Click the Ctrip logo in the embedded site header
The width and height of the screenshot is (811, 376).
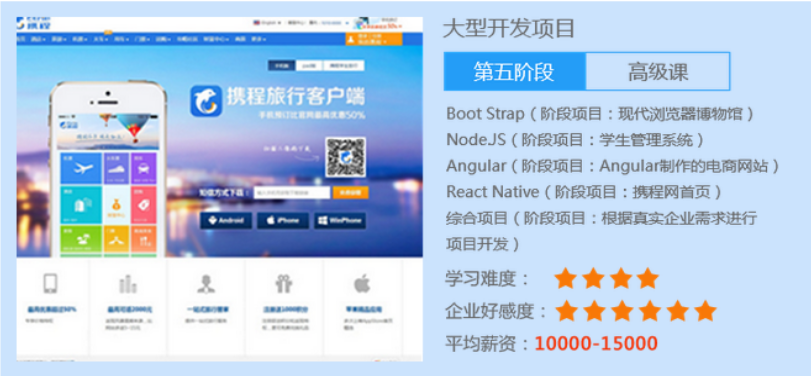(x=34, y=24)
